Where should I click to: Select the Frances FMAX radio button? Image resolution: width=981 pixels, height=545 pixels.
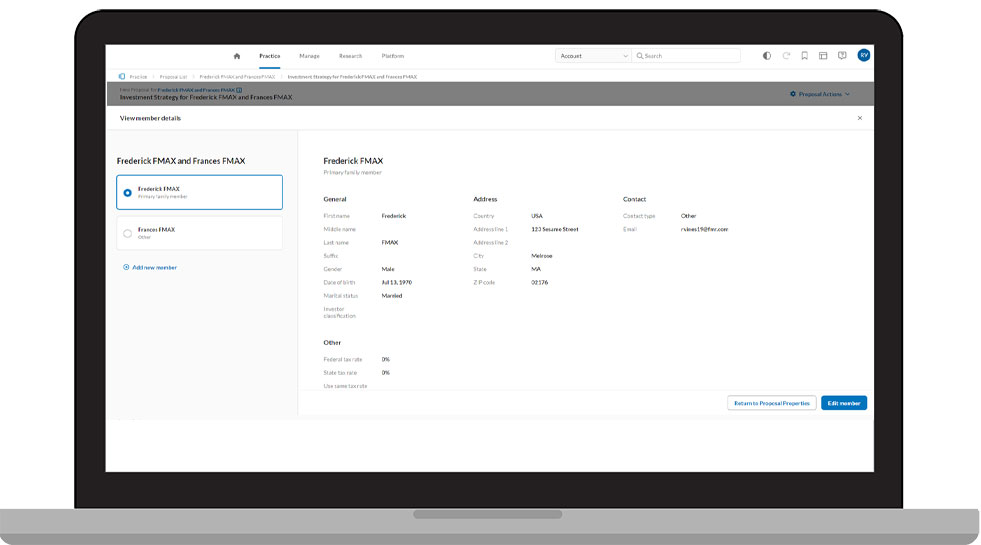[127, 233]
